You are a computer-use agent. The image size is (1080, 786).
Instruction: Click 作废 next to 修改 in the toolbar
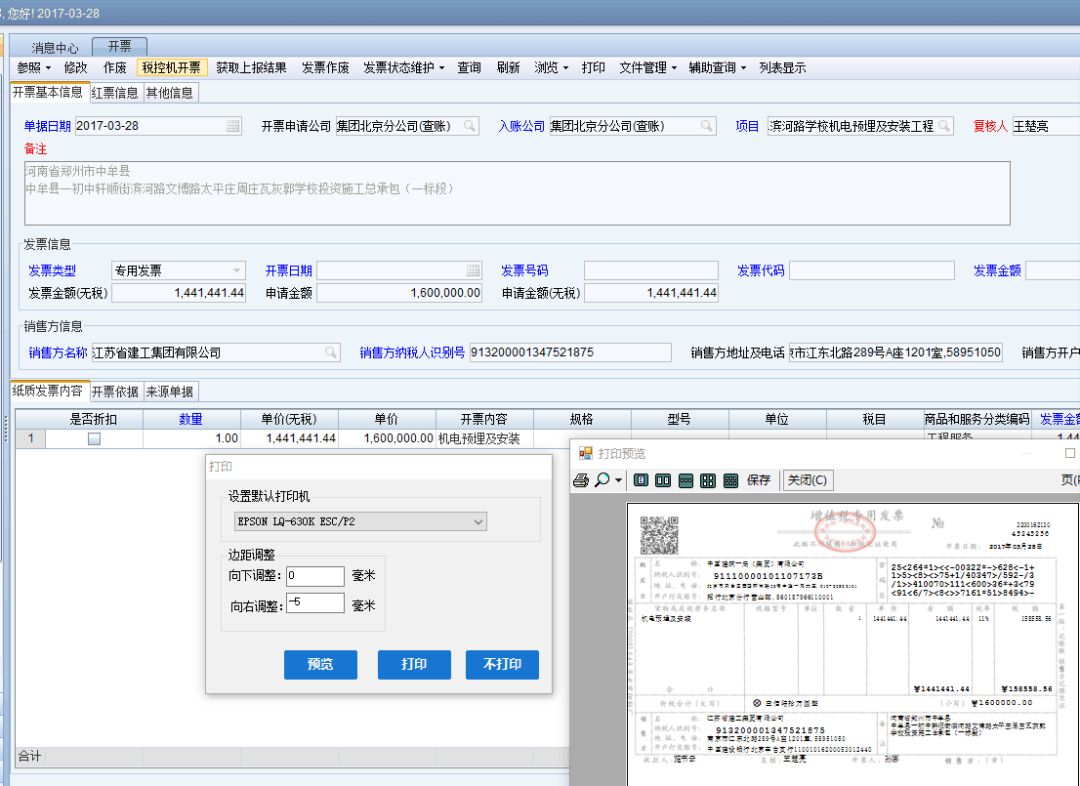(114, 68)
